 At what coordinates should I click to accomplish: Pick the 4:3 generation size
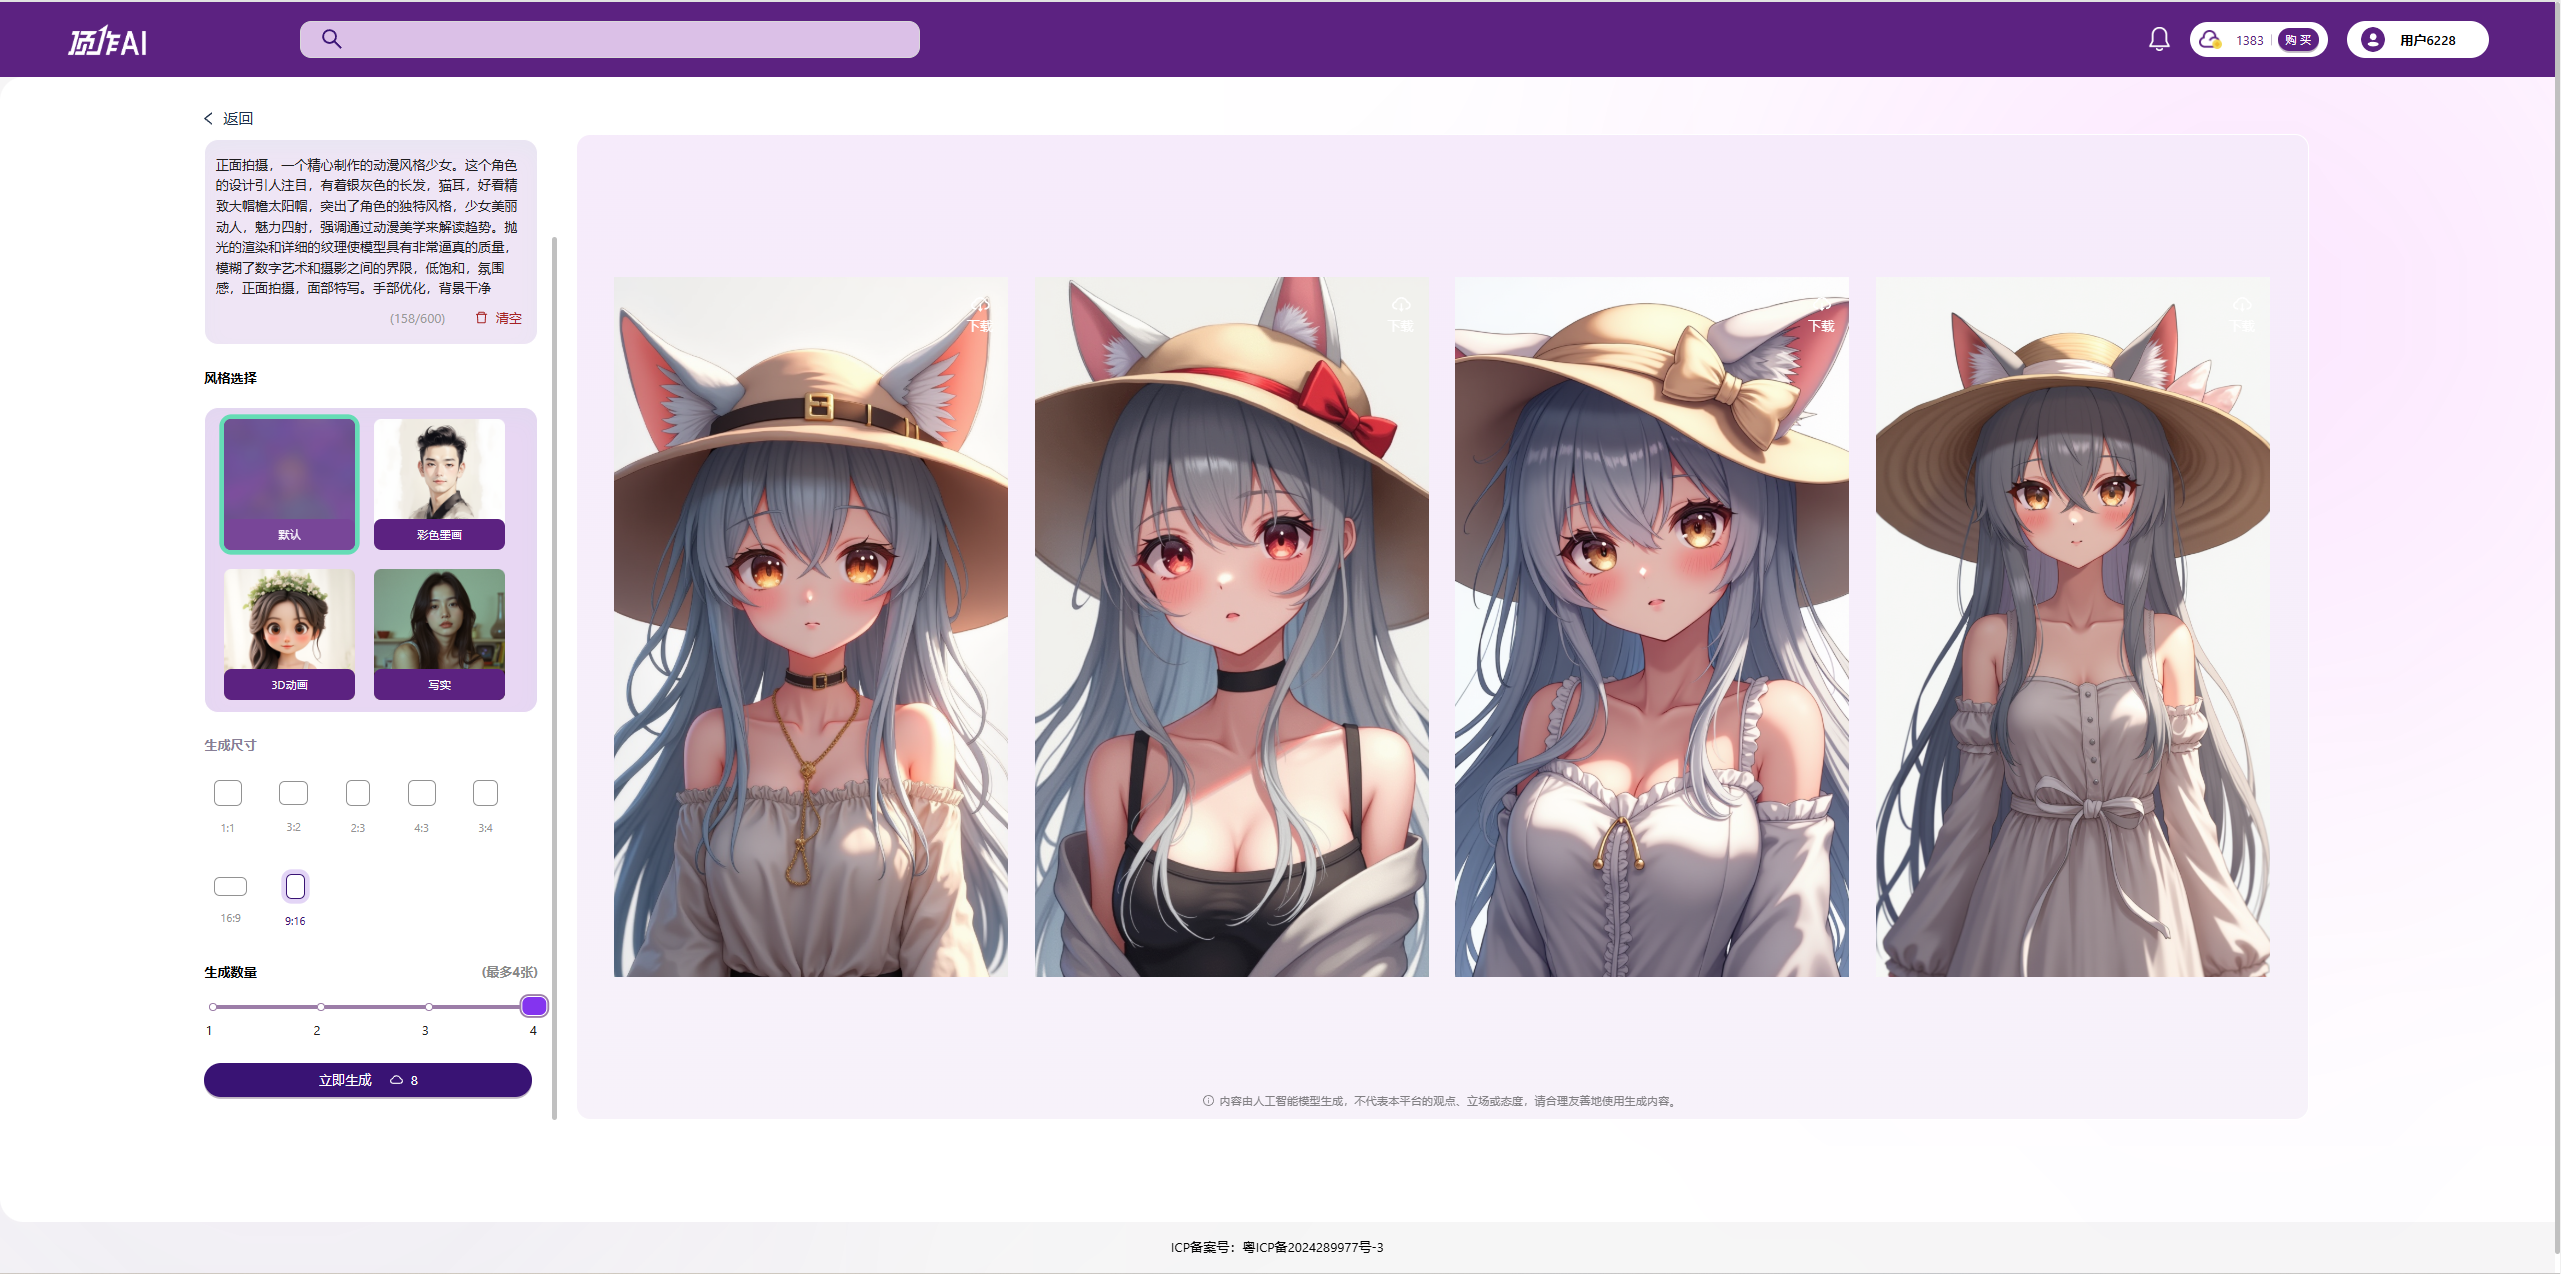coord(422,793)
